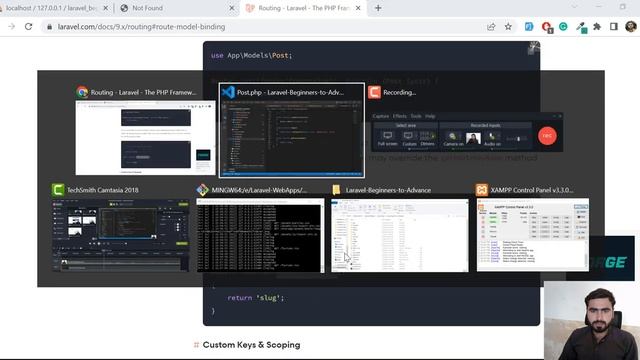Close the localhost tab
640x360 pixels.
coord(105,8)
